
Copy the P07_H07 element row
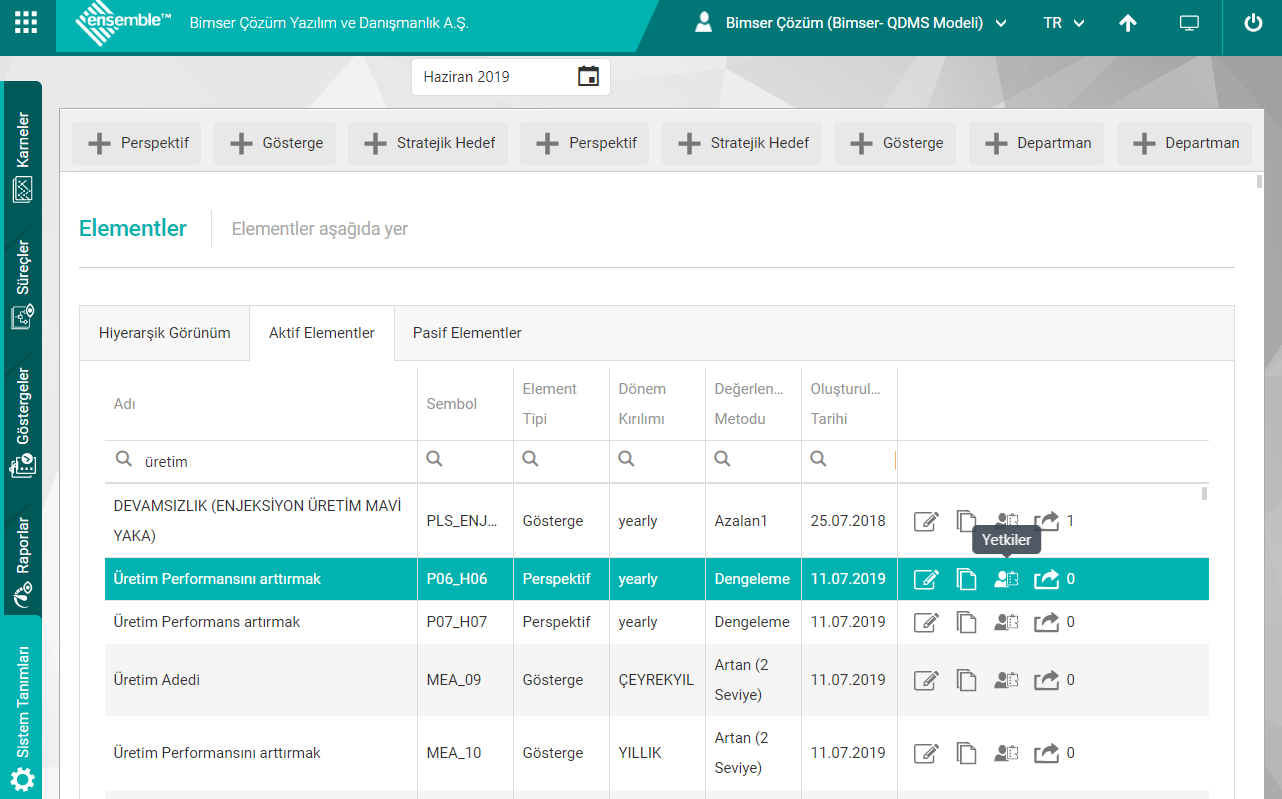pyautogui.click(x=966, y=622)
